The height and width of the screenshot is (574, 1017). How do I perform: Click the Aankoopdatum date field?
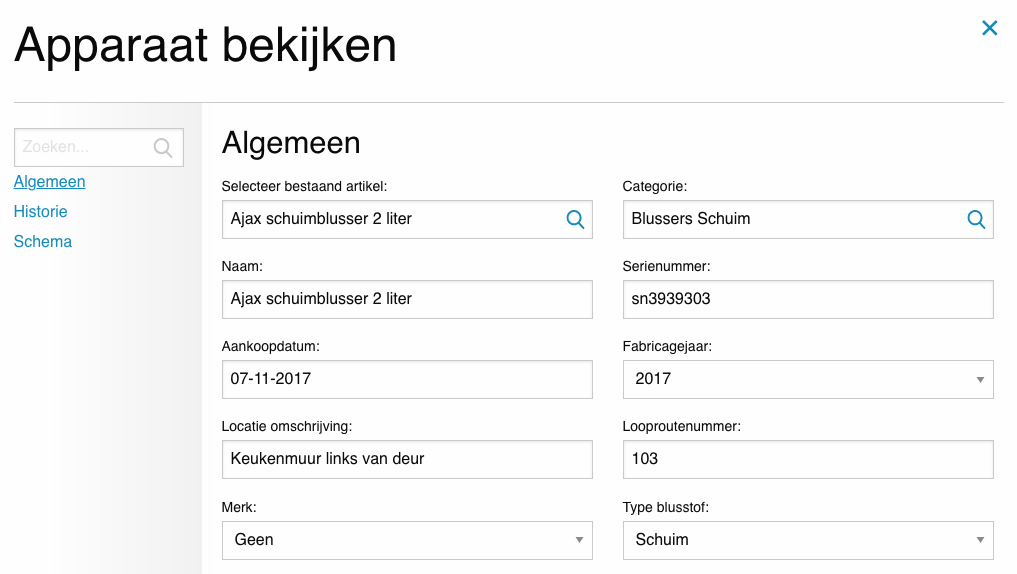pyautogui.click(x=406, y=379)
